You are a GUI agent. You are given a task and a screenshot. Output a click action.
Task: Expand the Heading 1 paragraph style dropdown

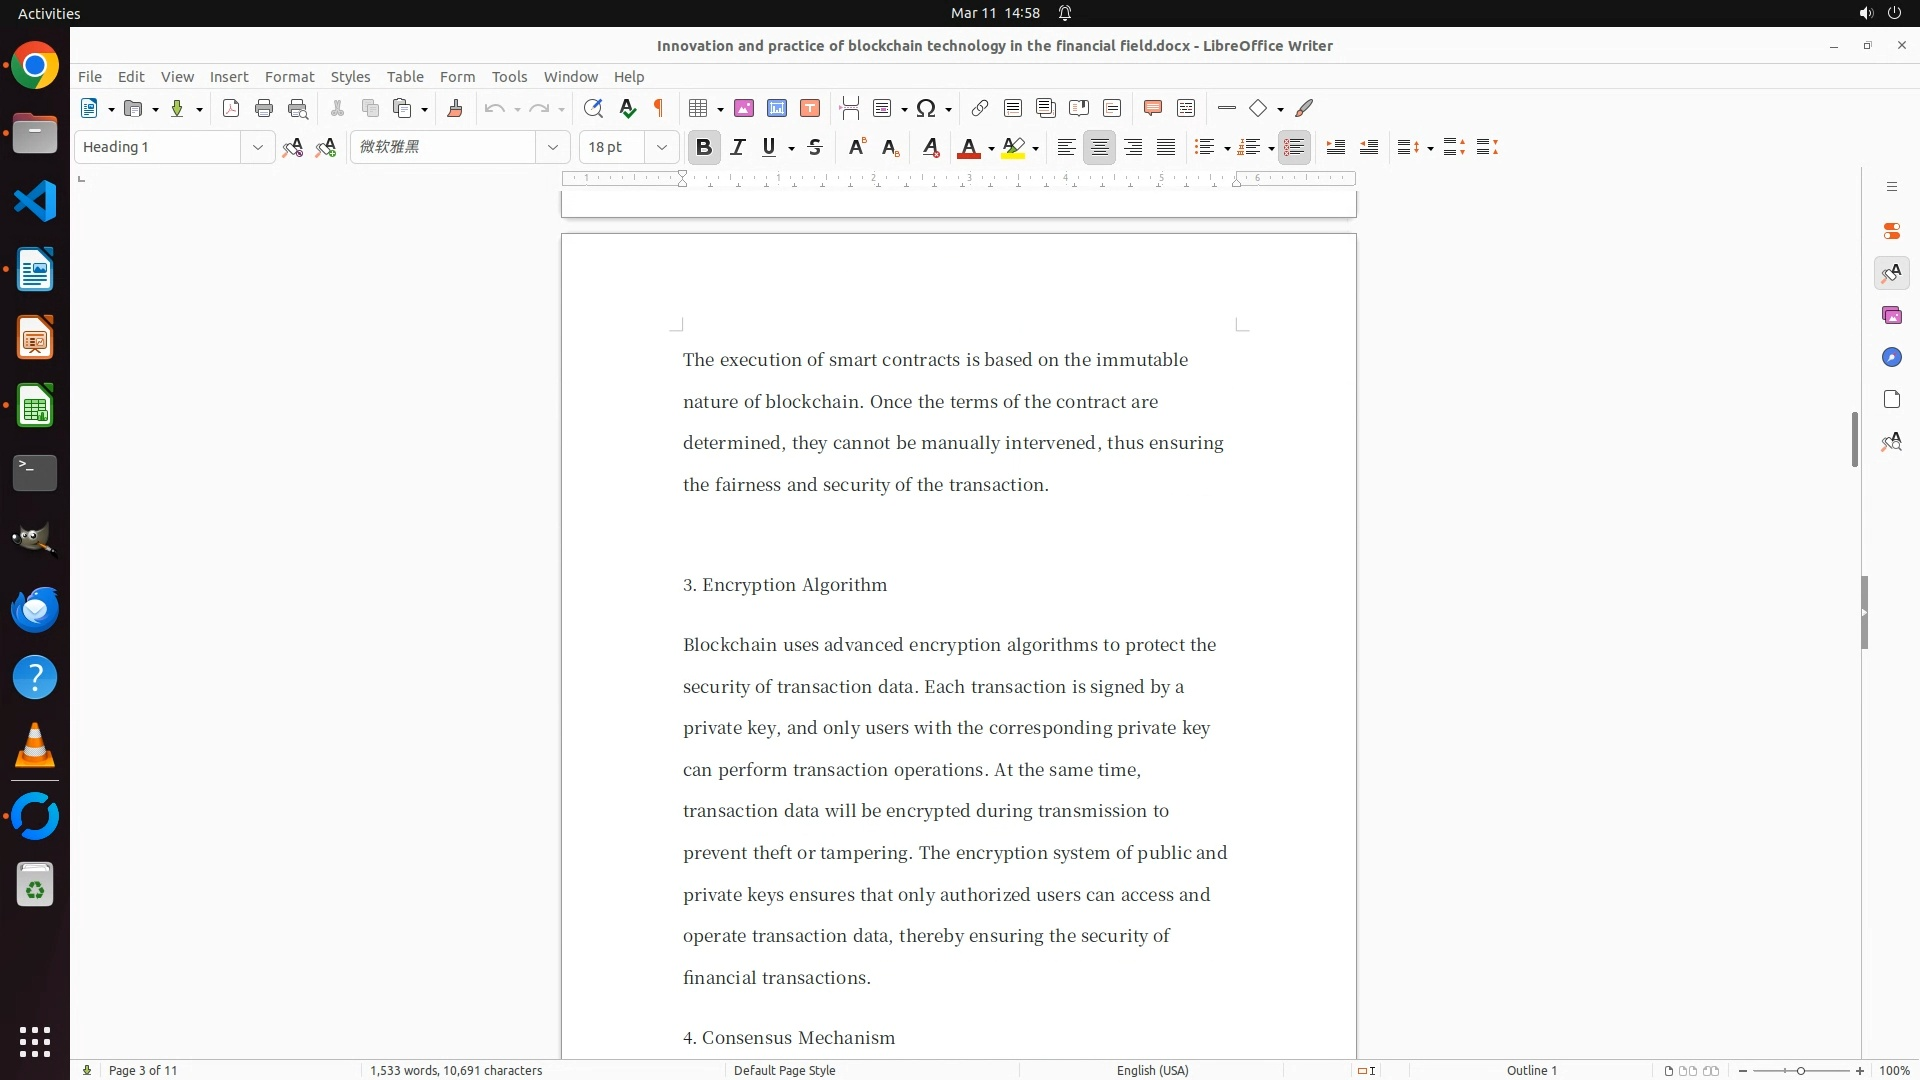coord(258,147)
